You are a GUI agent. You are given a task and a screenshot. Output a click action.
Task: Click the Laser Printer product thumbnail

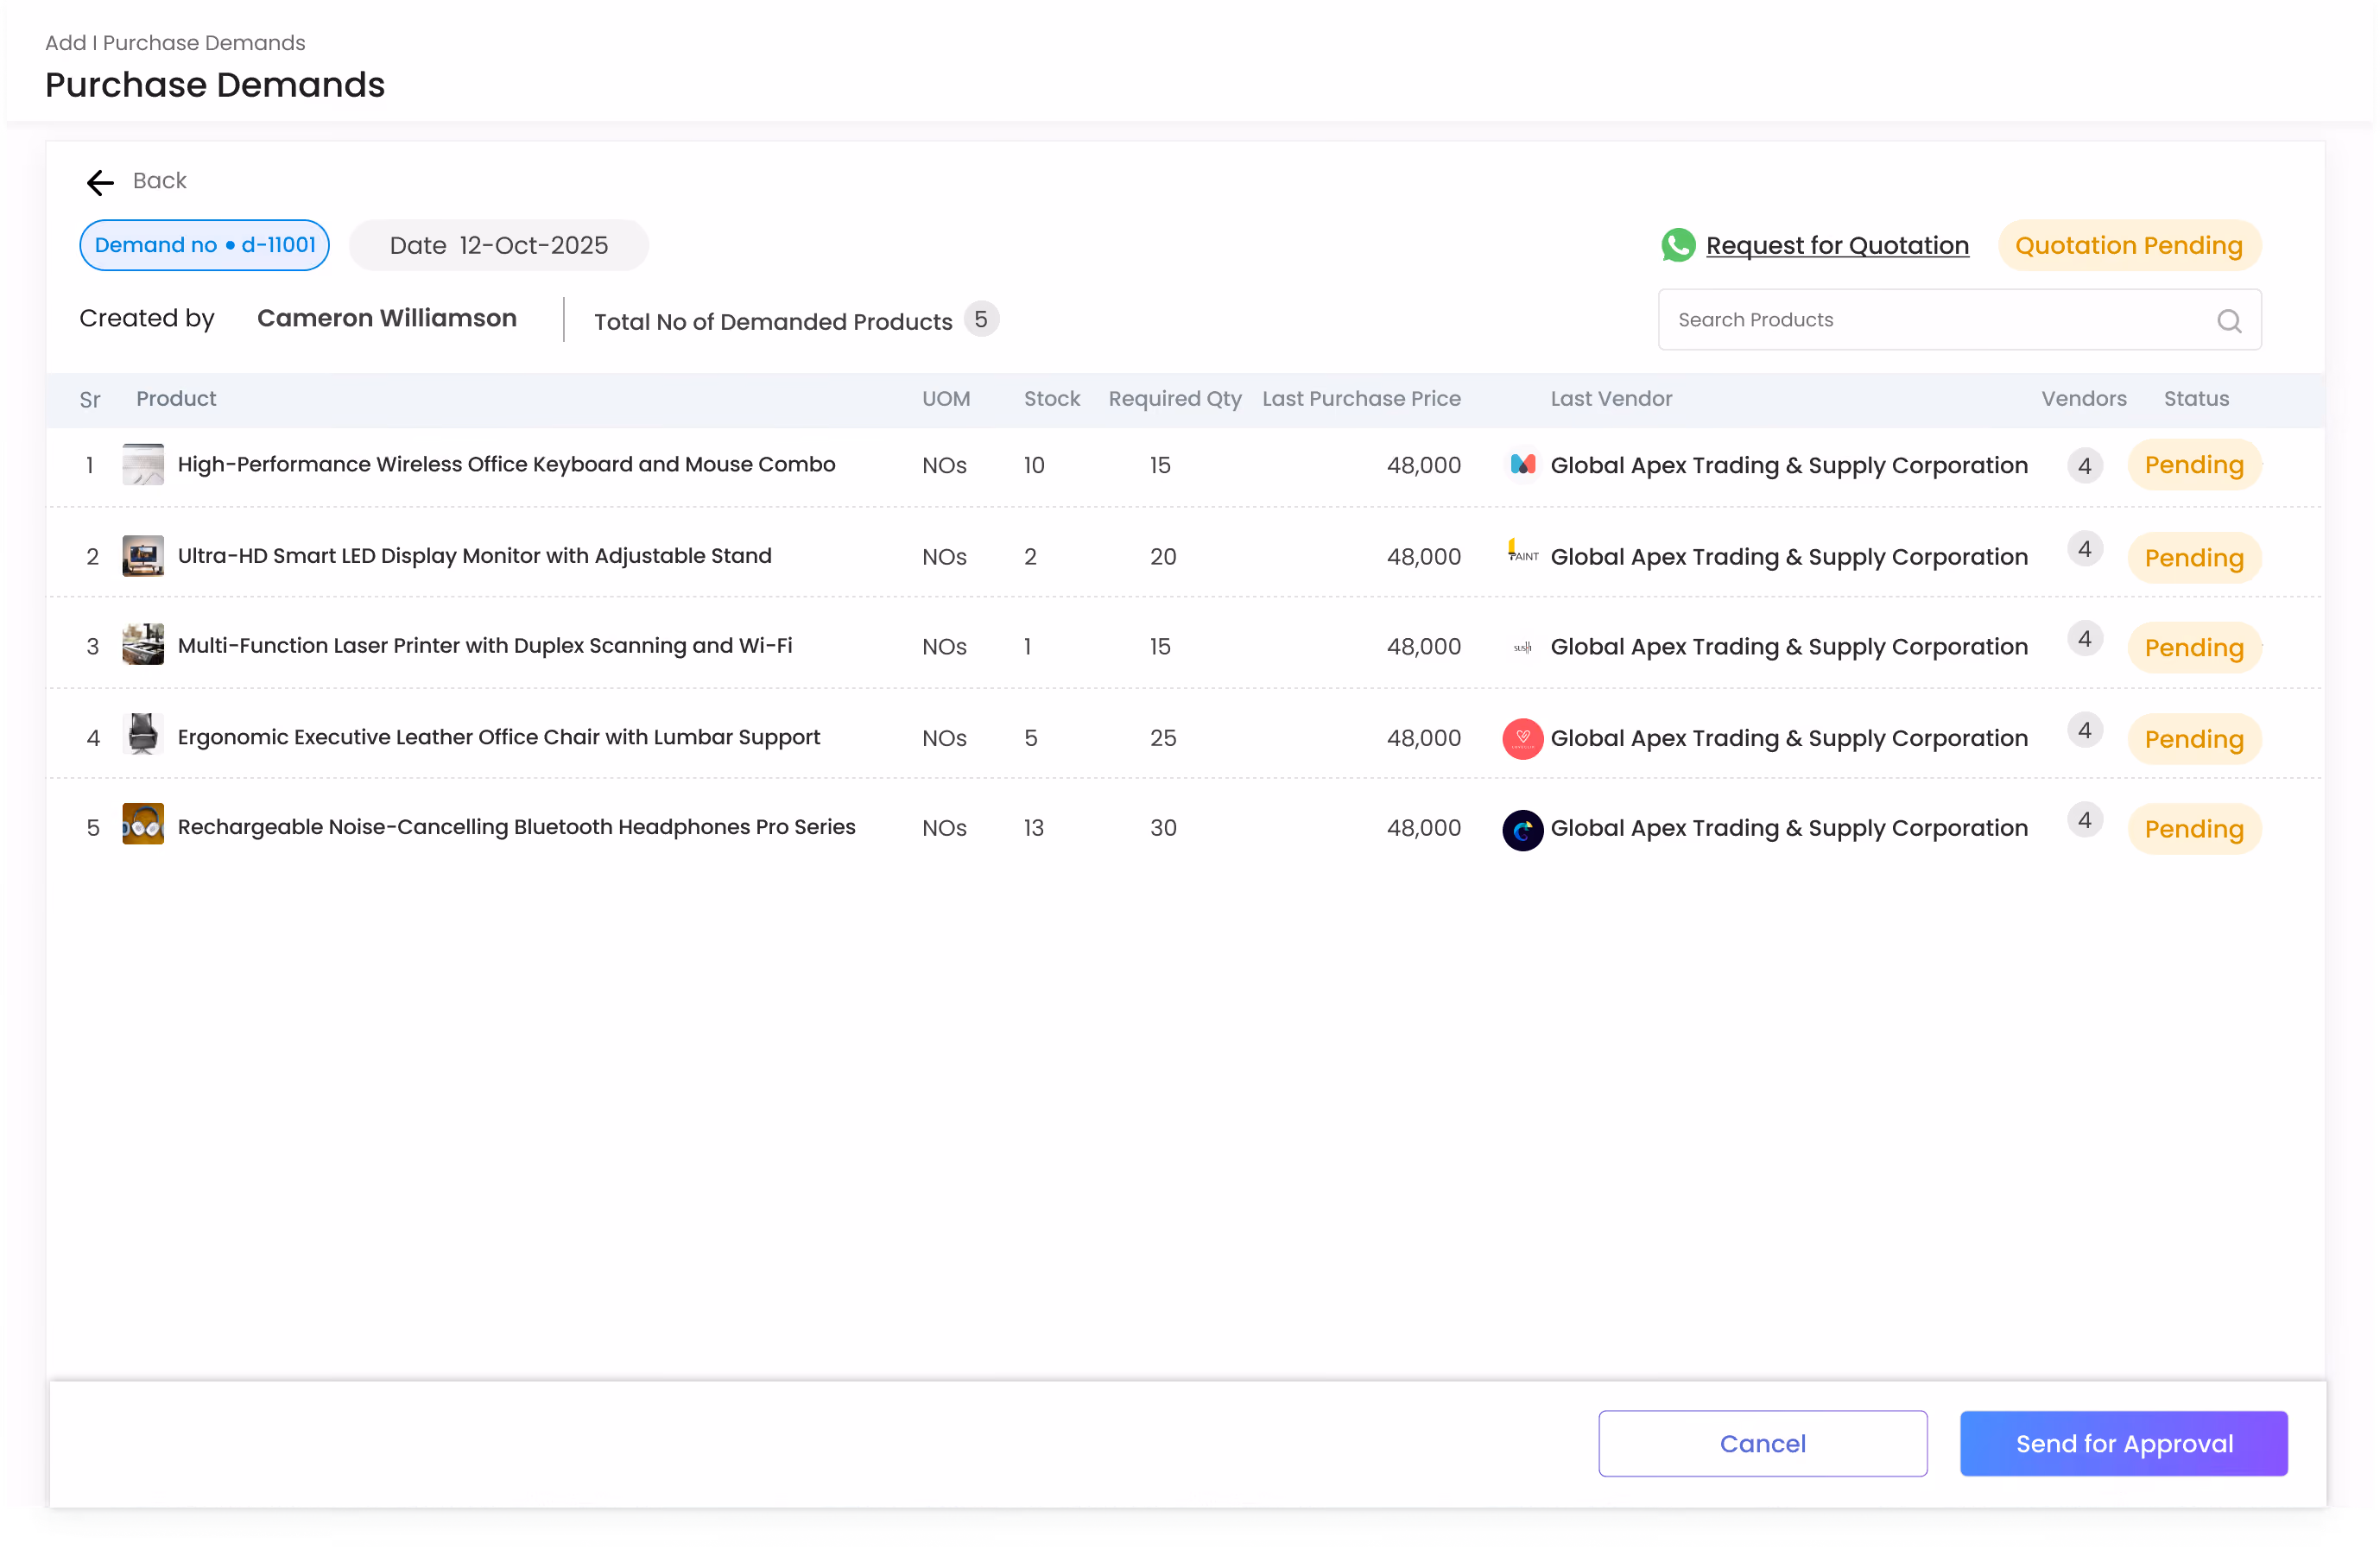[143, 646]
